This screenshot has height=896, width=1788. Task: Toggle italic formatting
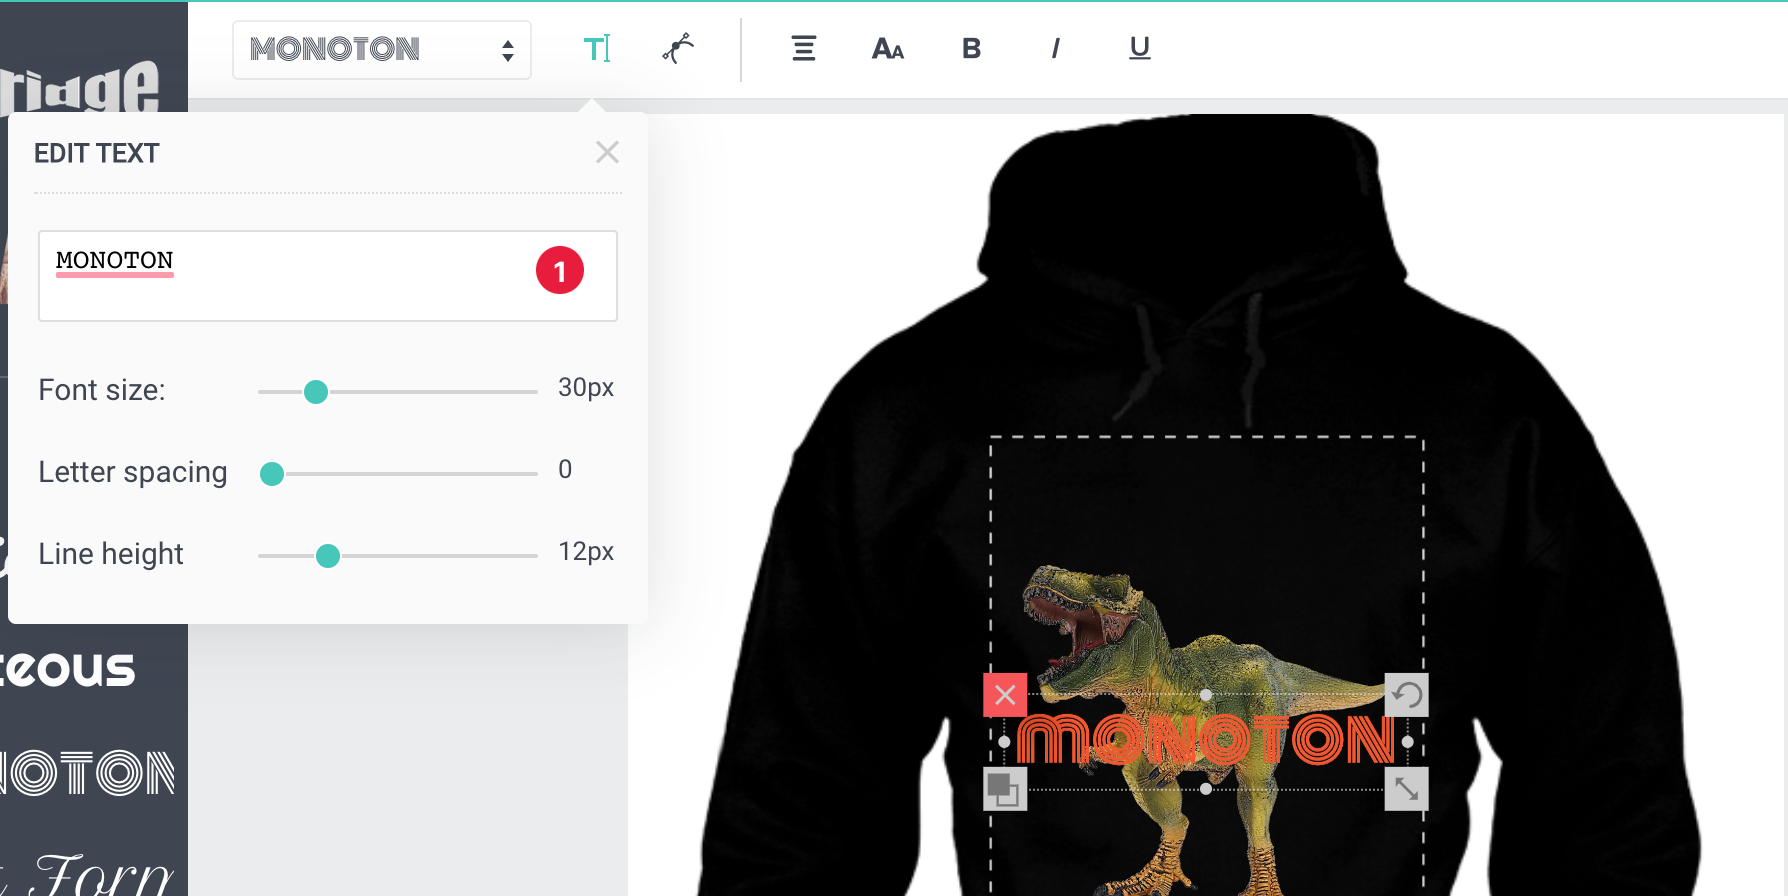pos(1056,48)
